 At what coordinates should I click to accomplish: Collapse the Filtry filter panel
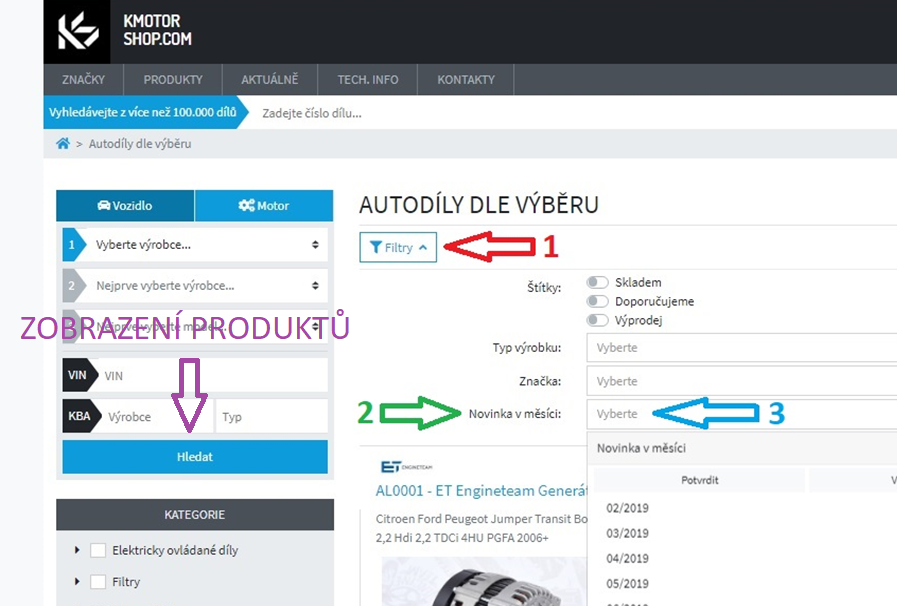click(398, 247)
